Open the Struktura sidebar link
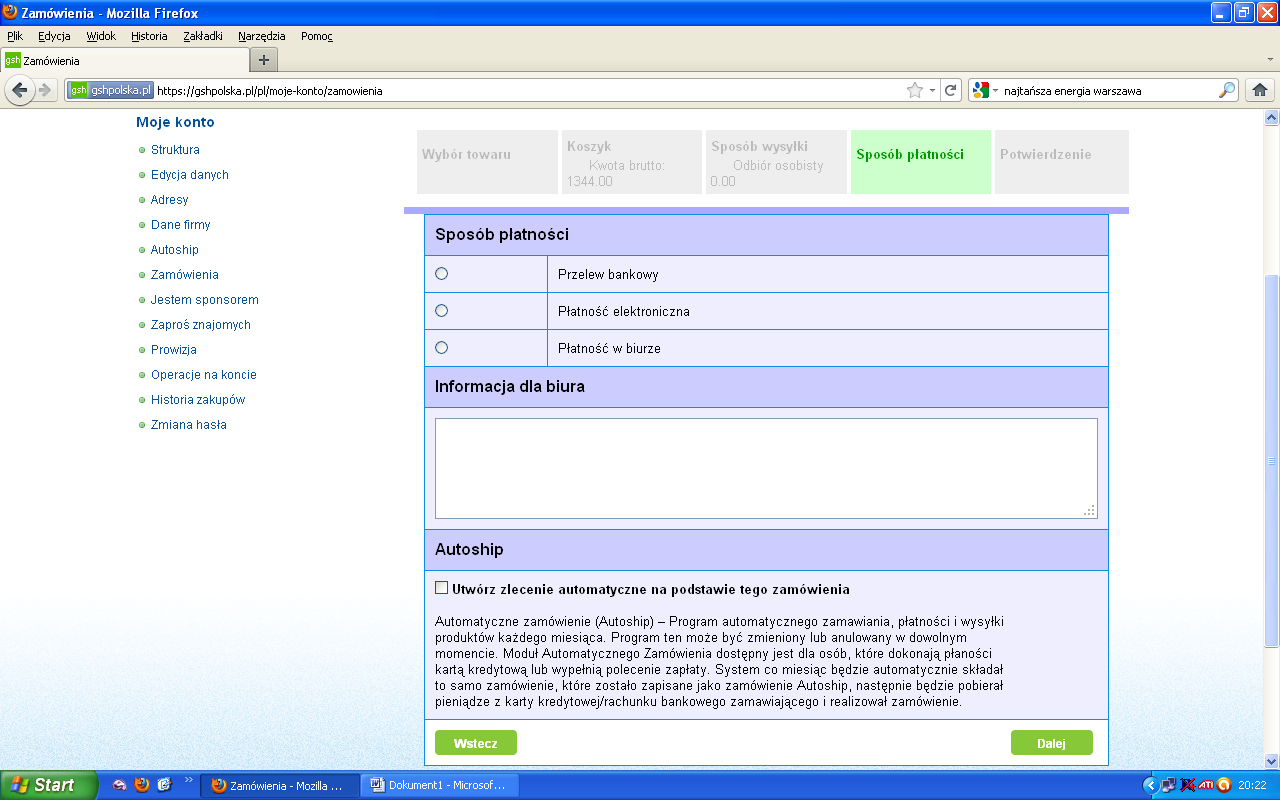Screen dimensions: 1280x800 coord(175,150)
